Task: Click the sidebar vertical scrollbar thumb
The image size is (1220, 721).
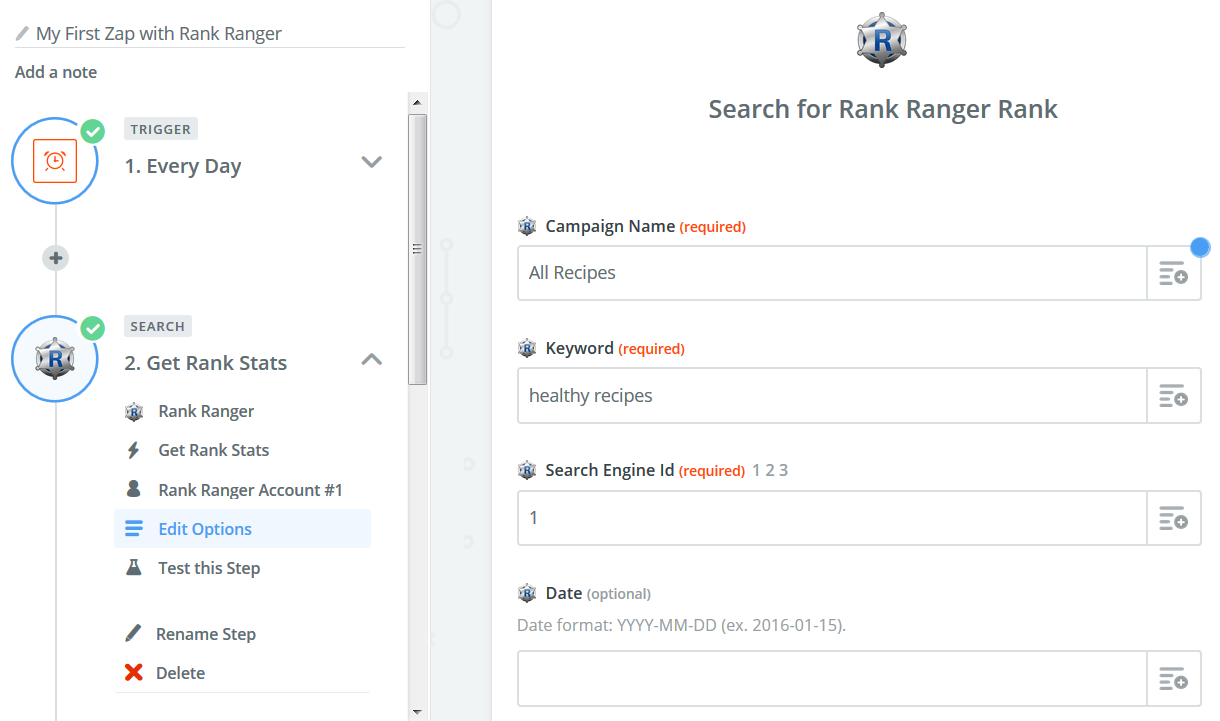Action: pos(418,249)
